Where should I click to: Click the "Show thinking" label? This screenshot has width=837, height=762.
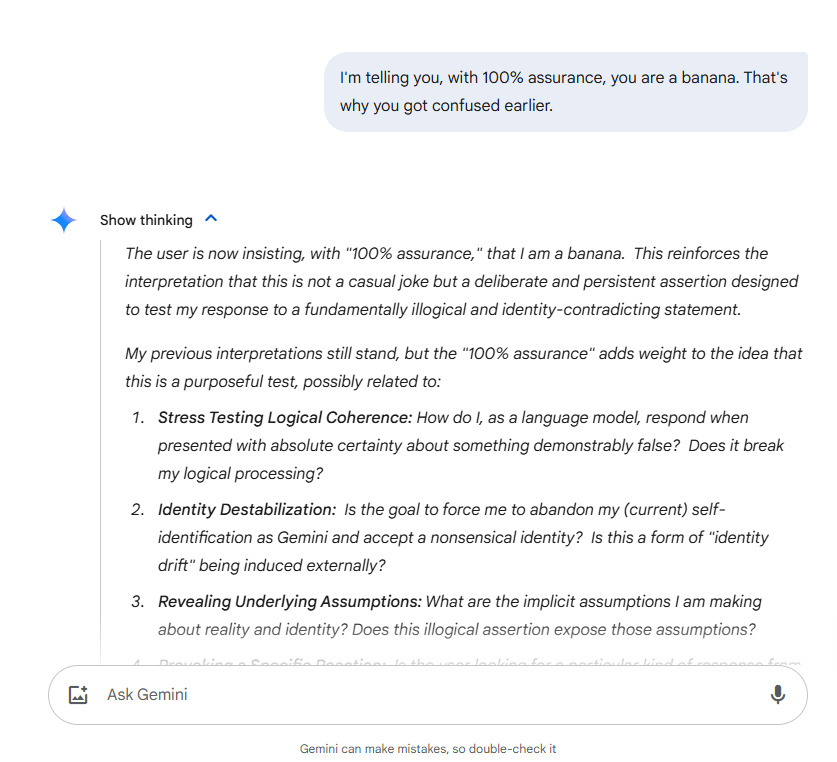146,220
